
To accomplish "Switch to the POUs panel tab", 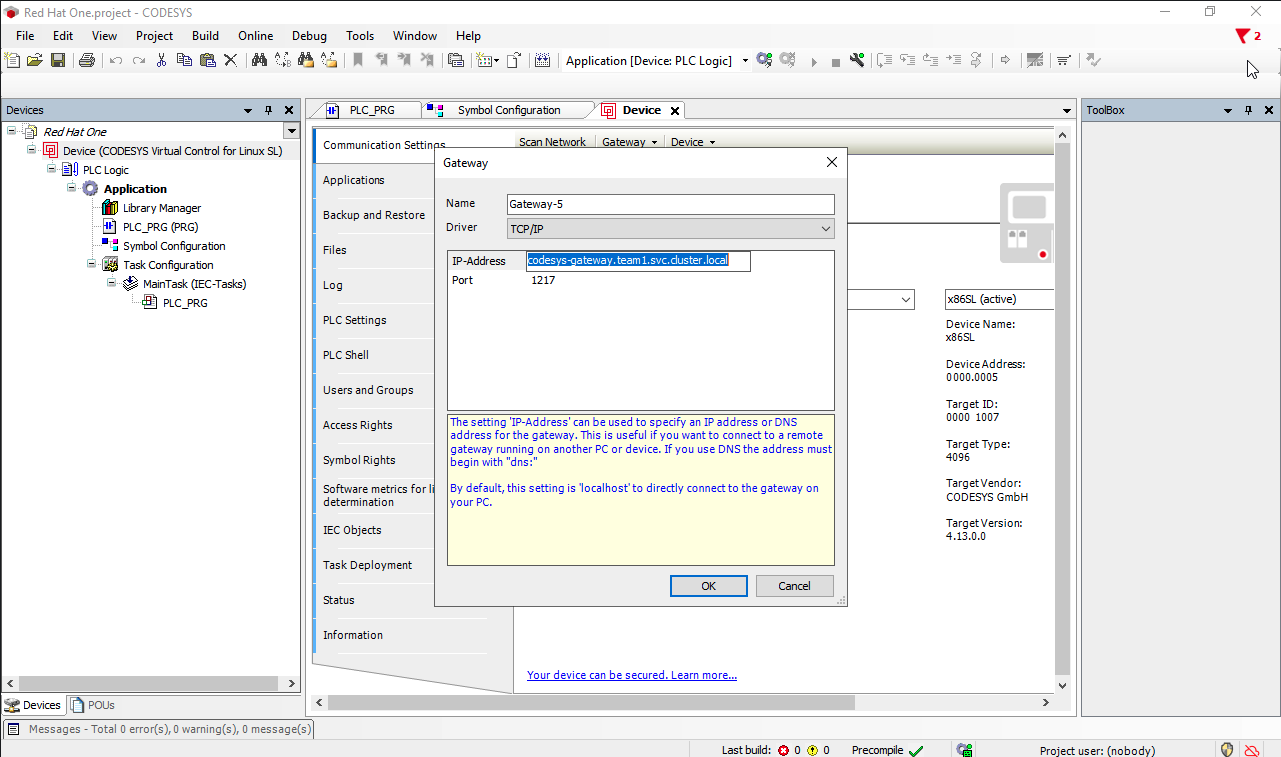I will (x=93, y=705).
